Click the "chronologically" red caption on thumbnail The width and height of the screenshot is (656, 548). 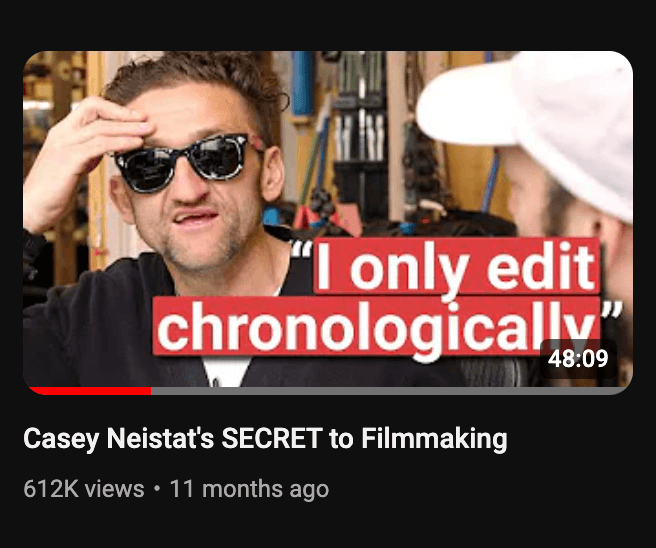(377, 327)
